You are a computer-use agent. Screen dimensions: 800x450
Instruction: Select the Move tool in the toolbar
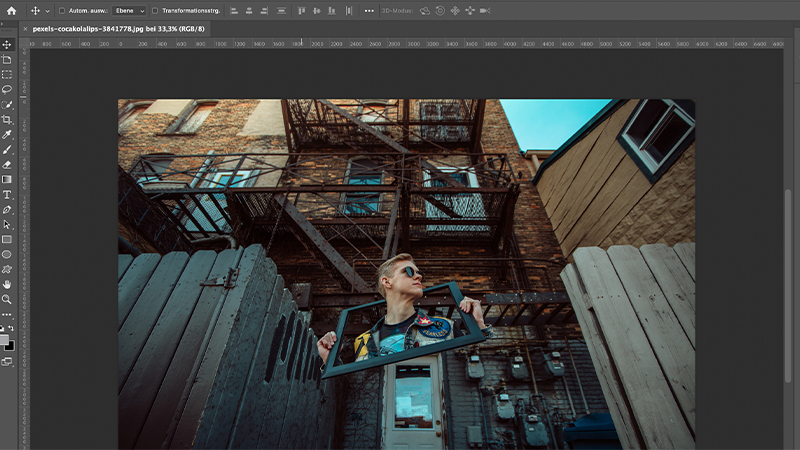(7, 45)
